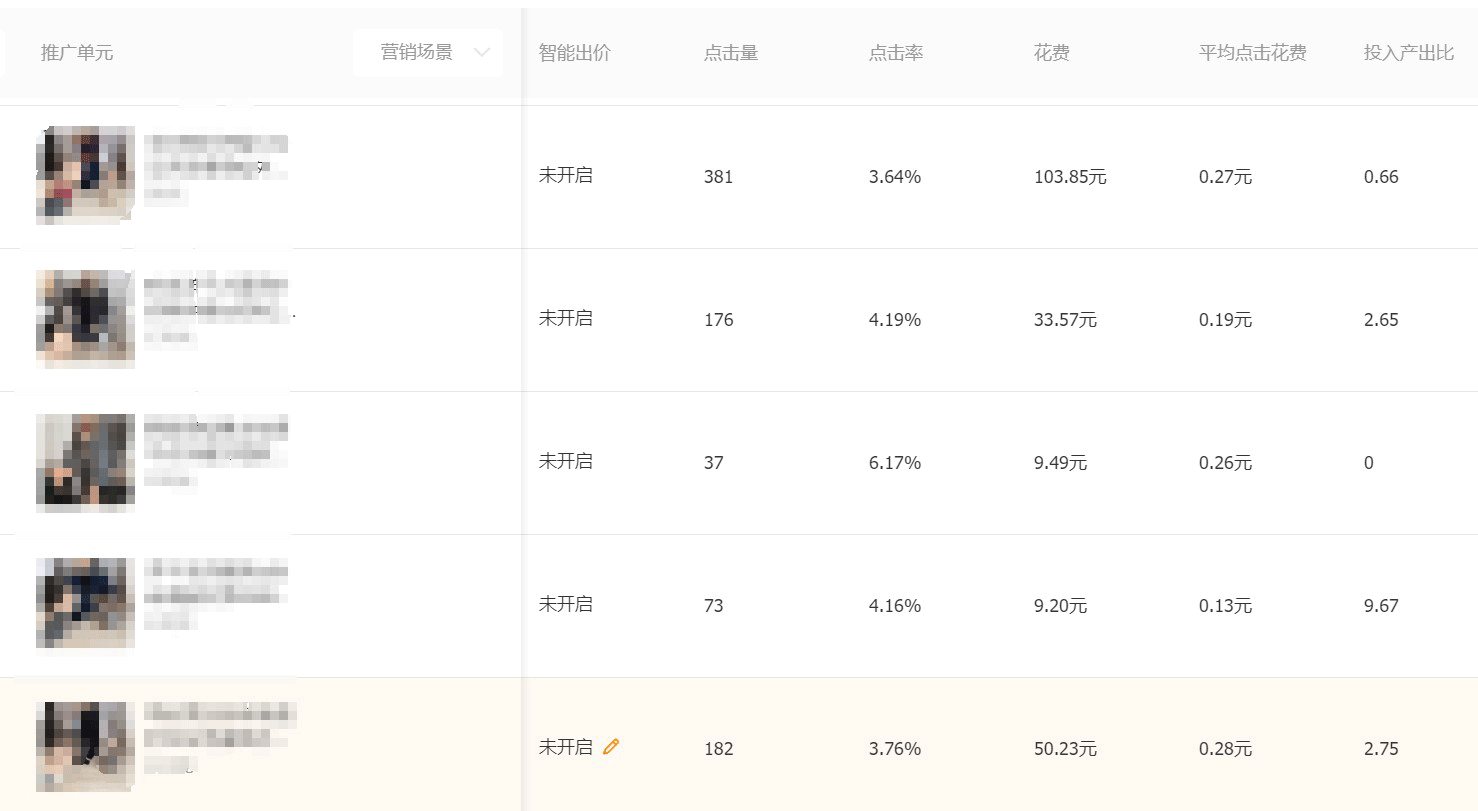Select the 9.49元 spend cell

click(1060, 463)
